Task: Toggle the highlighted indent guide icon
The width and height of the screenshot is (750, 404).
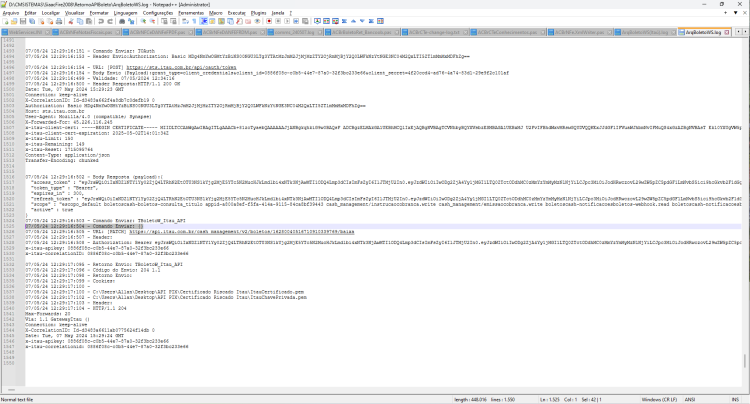Action: tap(204, 21)
